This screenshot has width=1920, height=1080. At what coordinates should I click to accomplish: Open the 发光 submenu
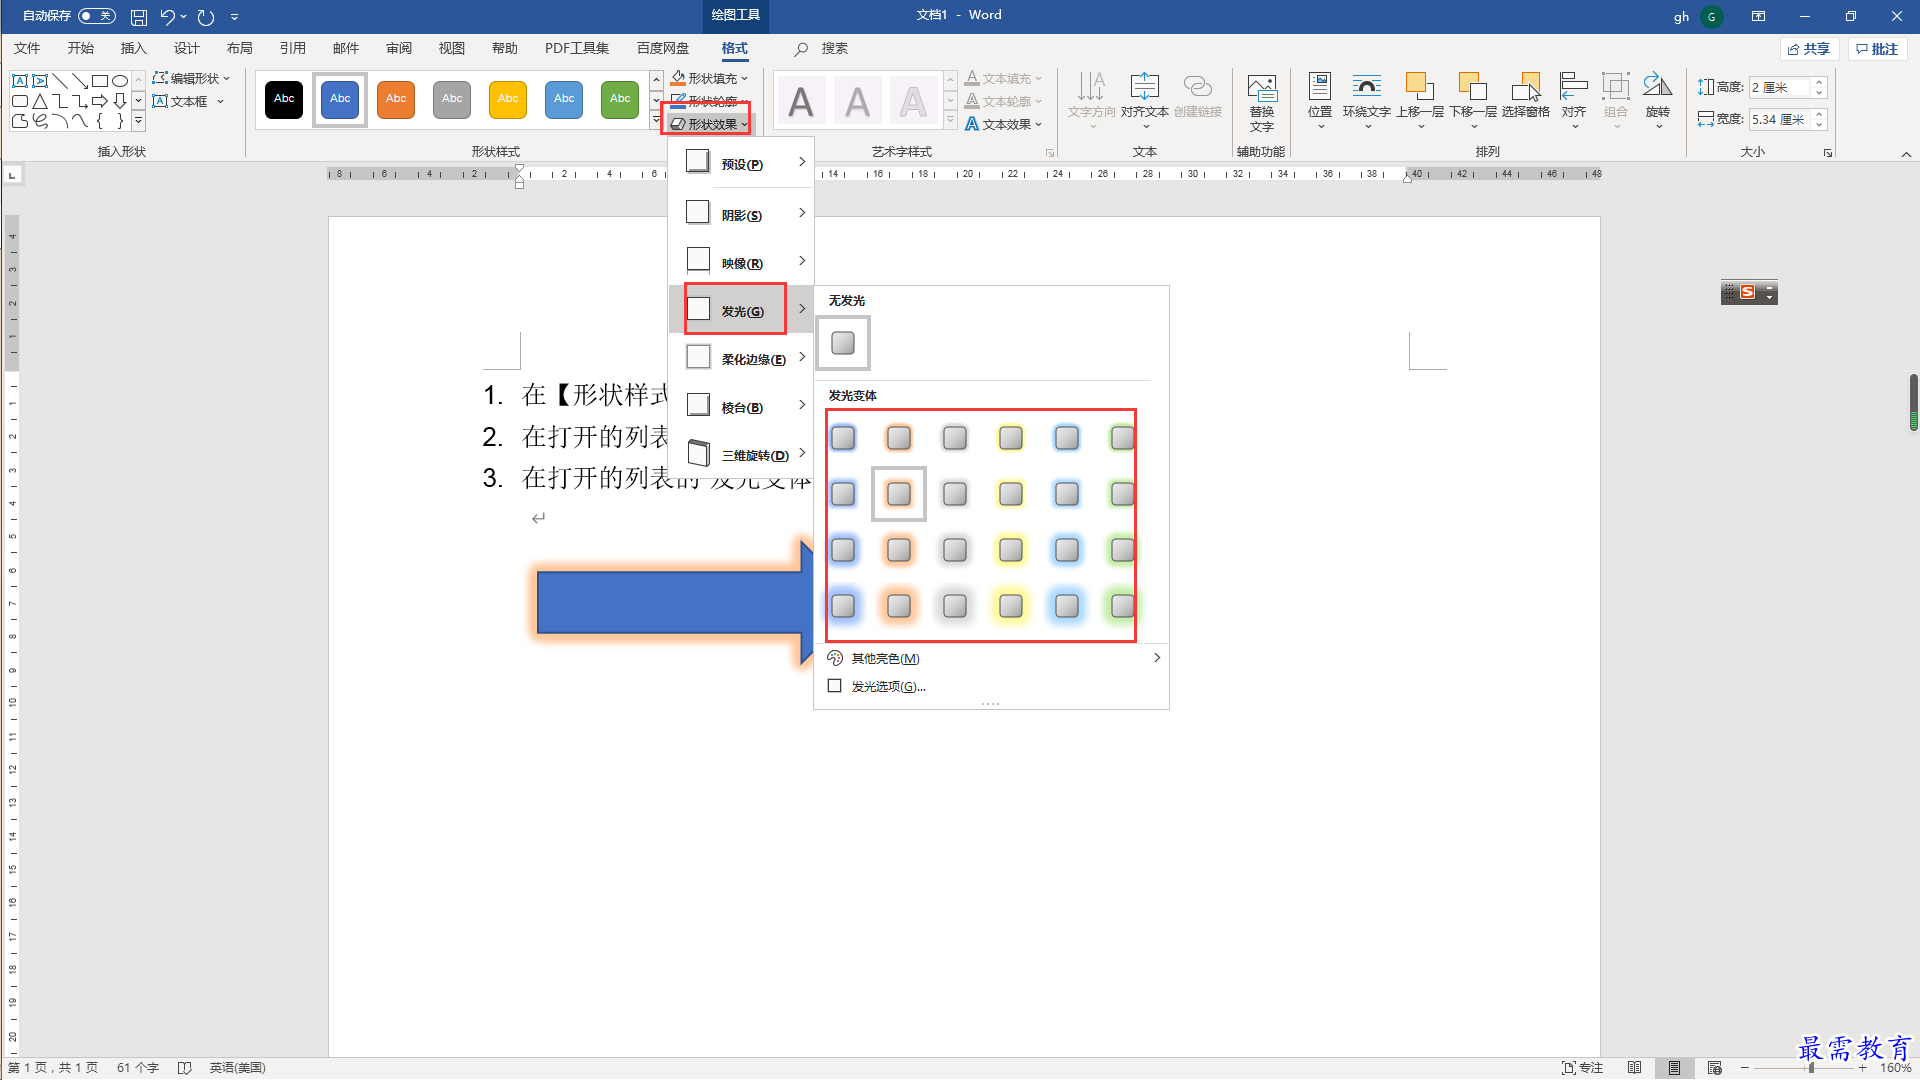coord(741,310)
